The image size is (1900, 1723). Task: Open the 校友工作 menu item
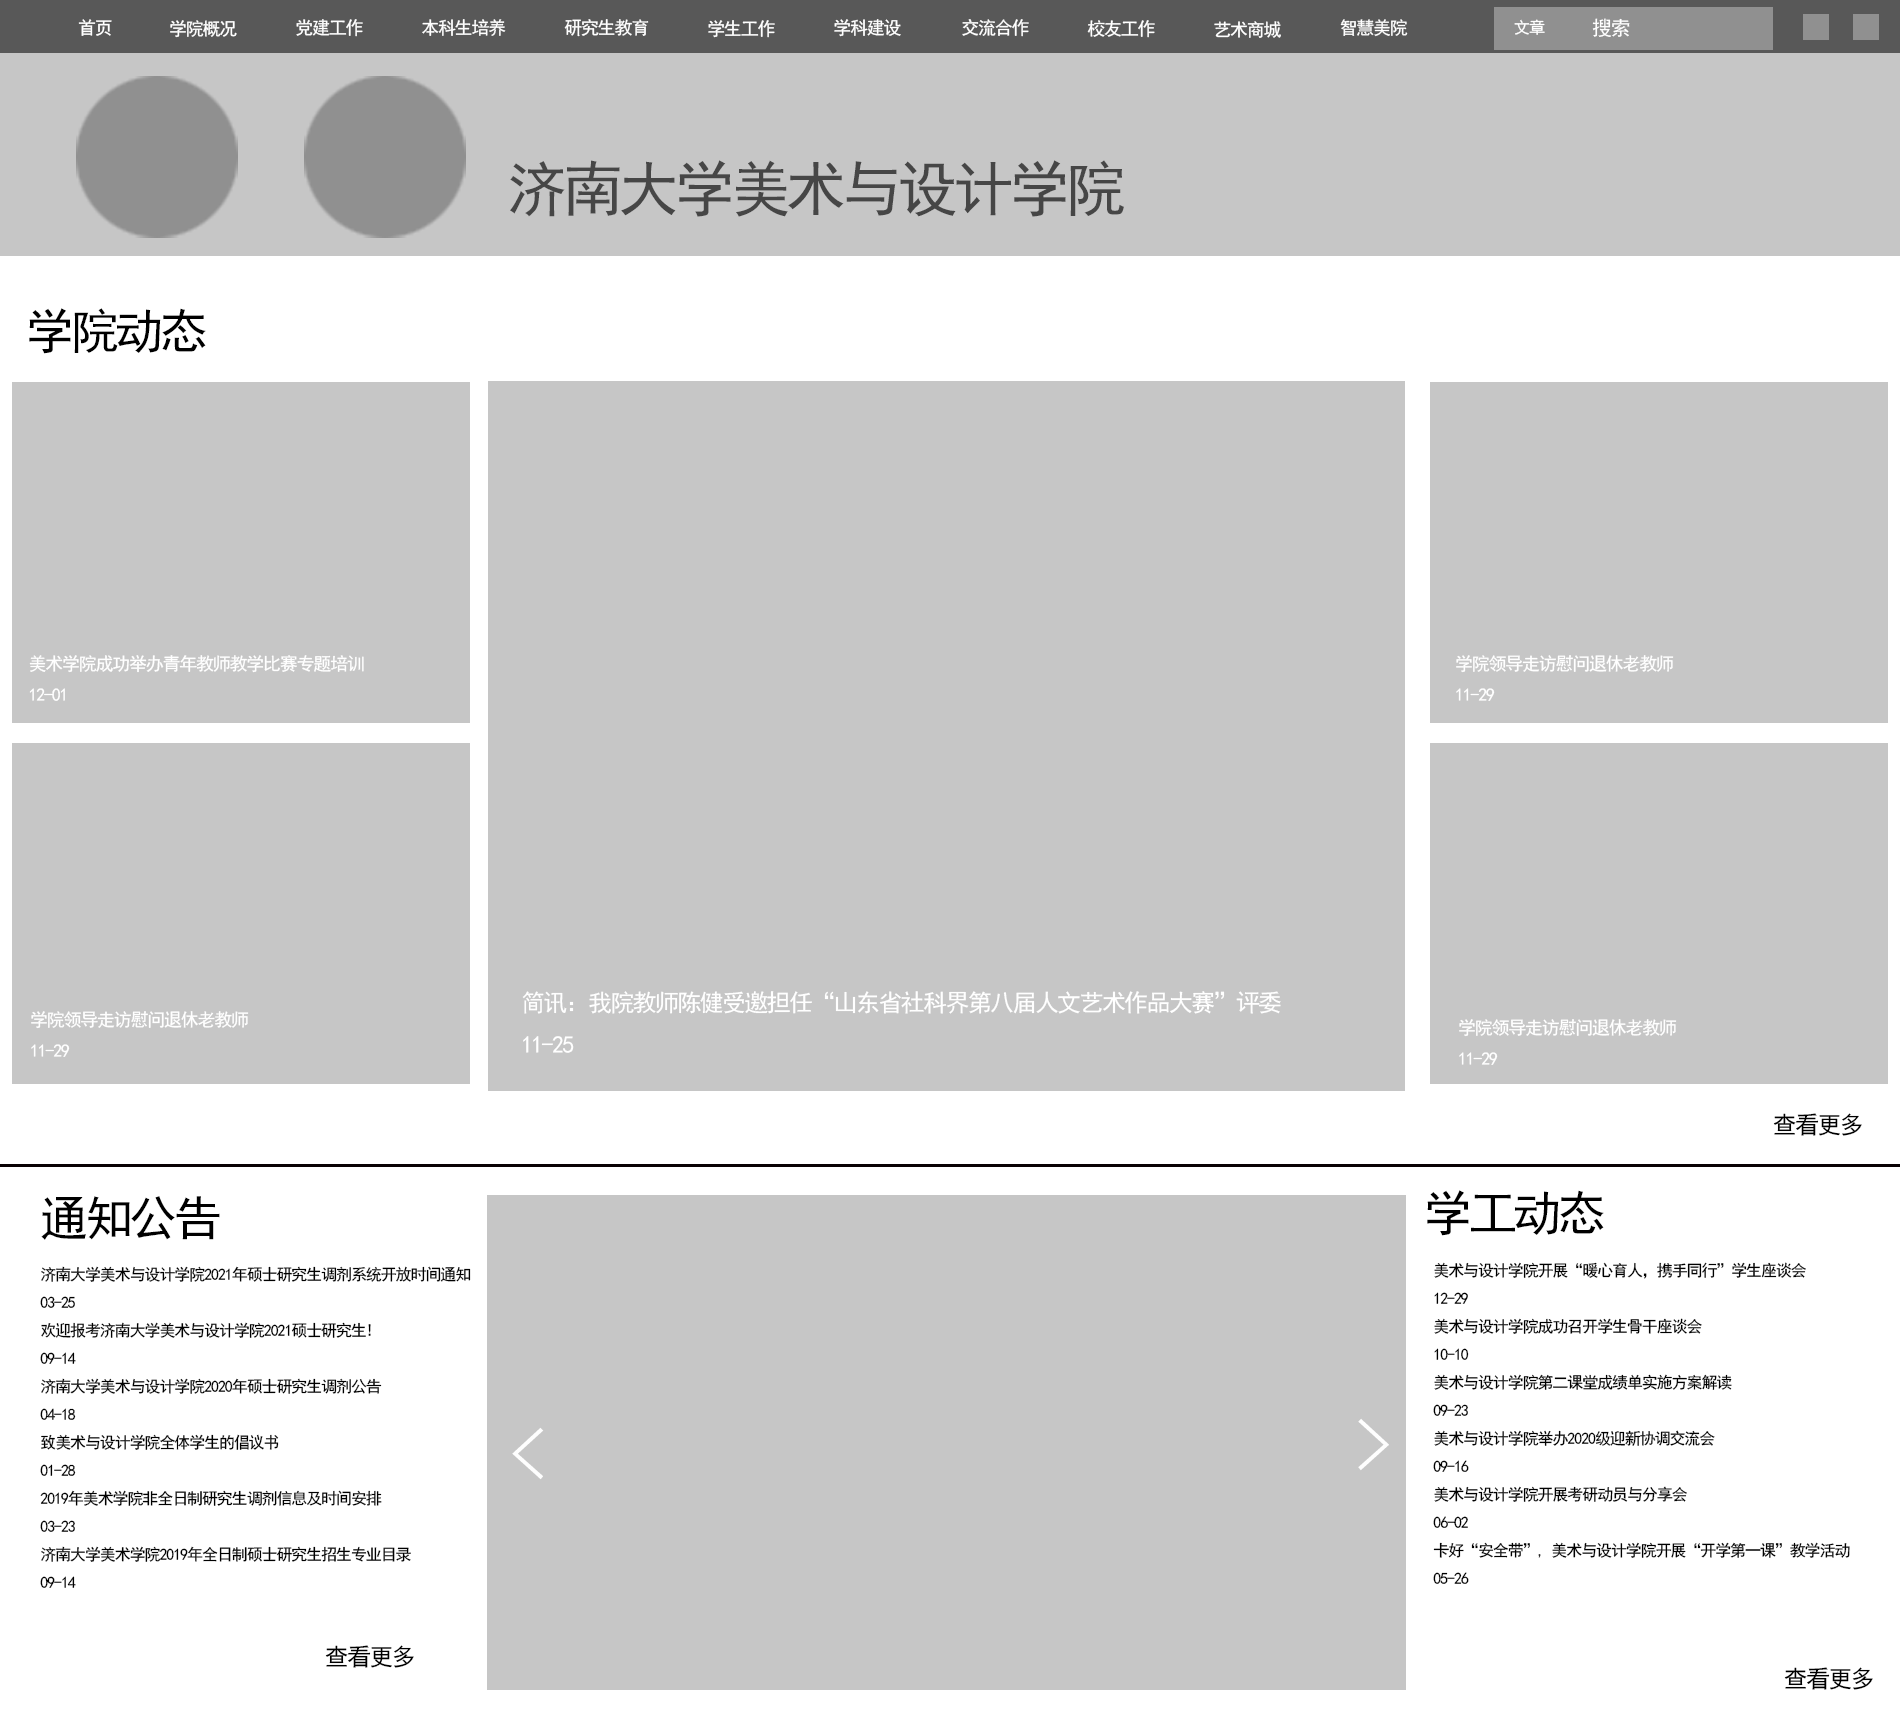click(1121, 29)
